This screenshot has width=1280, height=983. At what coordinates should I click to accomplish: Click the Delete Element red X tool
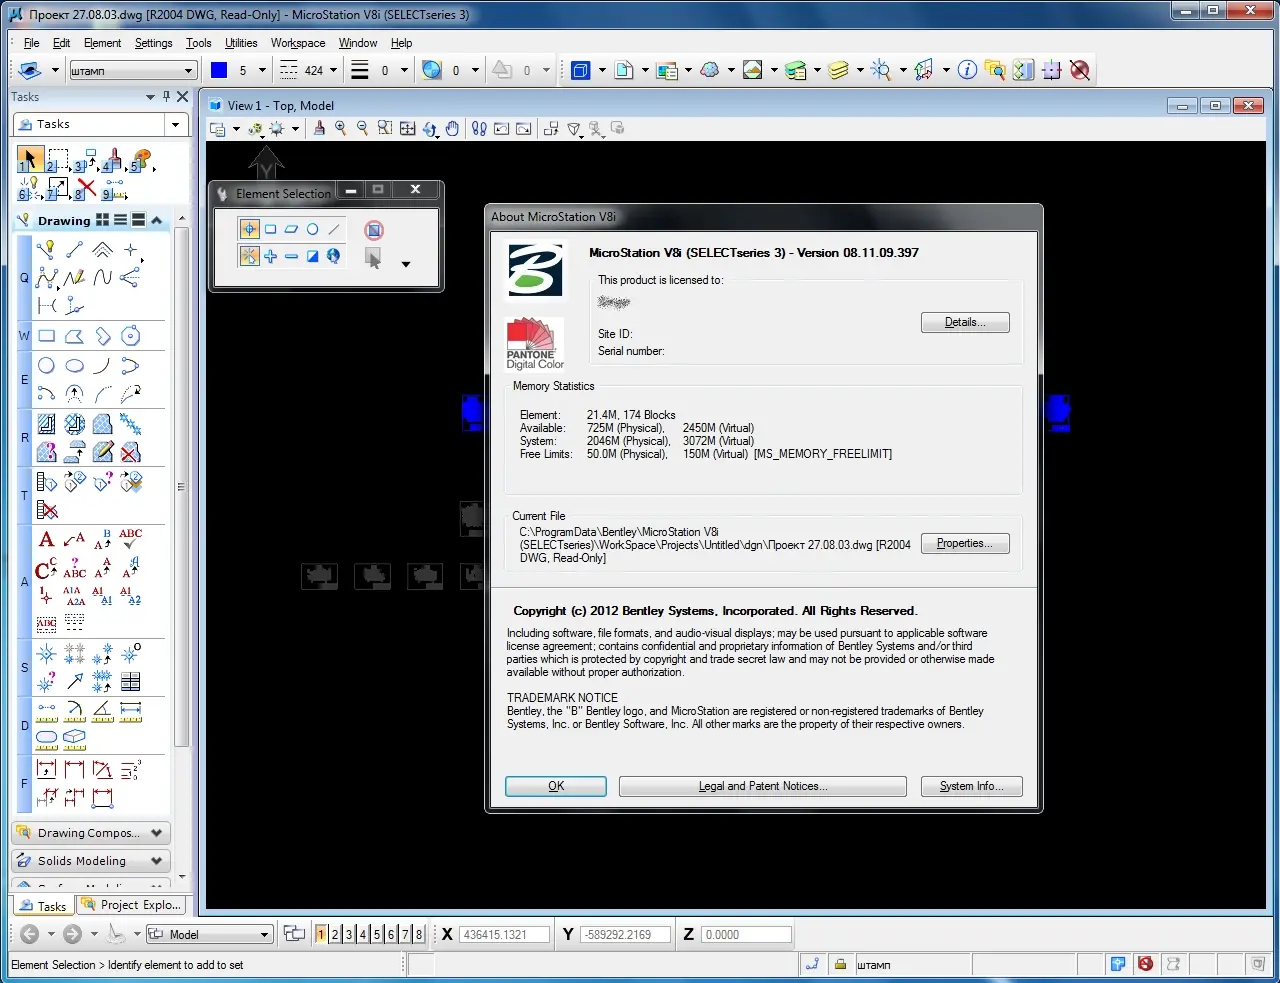87,188
